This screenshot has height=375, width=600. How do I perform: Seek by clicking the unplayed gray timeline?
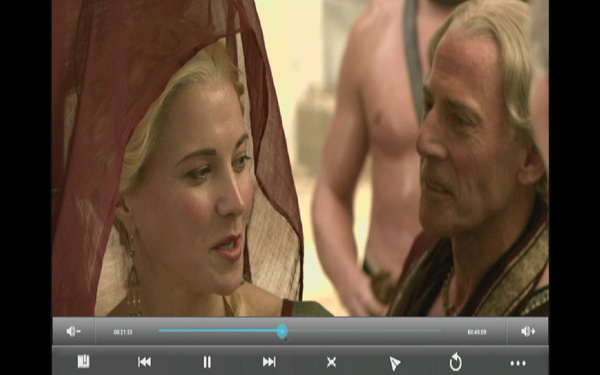point(364,331)
